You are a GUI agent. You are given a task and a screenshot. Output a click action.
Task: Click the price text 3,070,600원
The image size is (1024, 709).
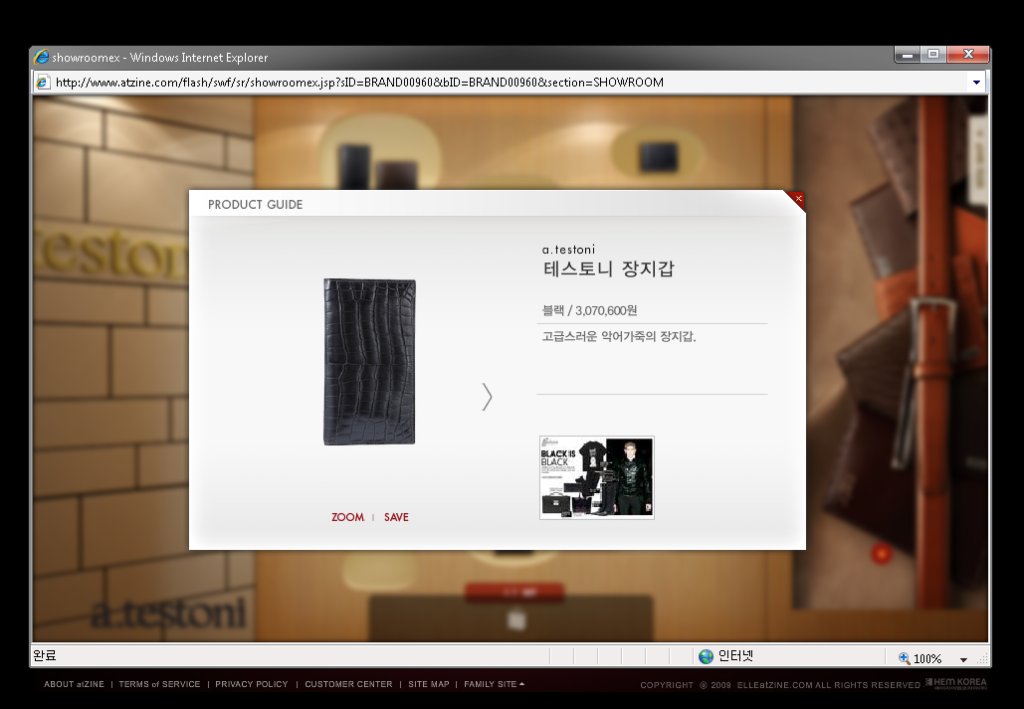click(x=606, y=311)
